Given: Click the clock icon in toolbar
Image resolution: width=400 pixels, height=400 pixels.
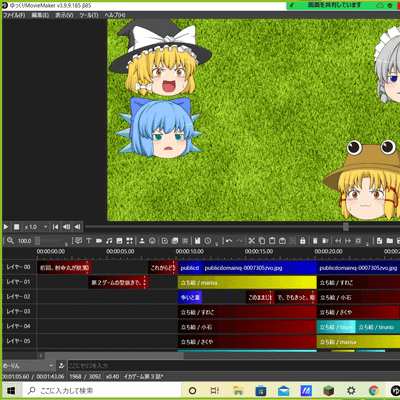Looking at the screenshot, I should [x=208, y=240].
